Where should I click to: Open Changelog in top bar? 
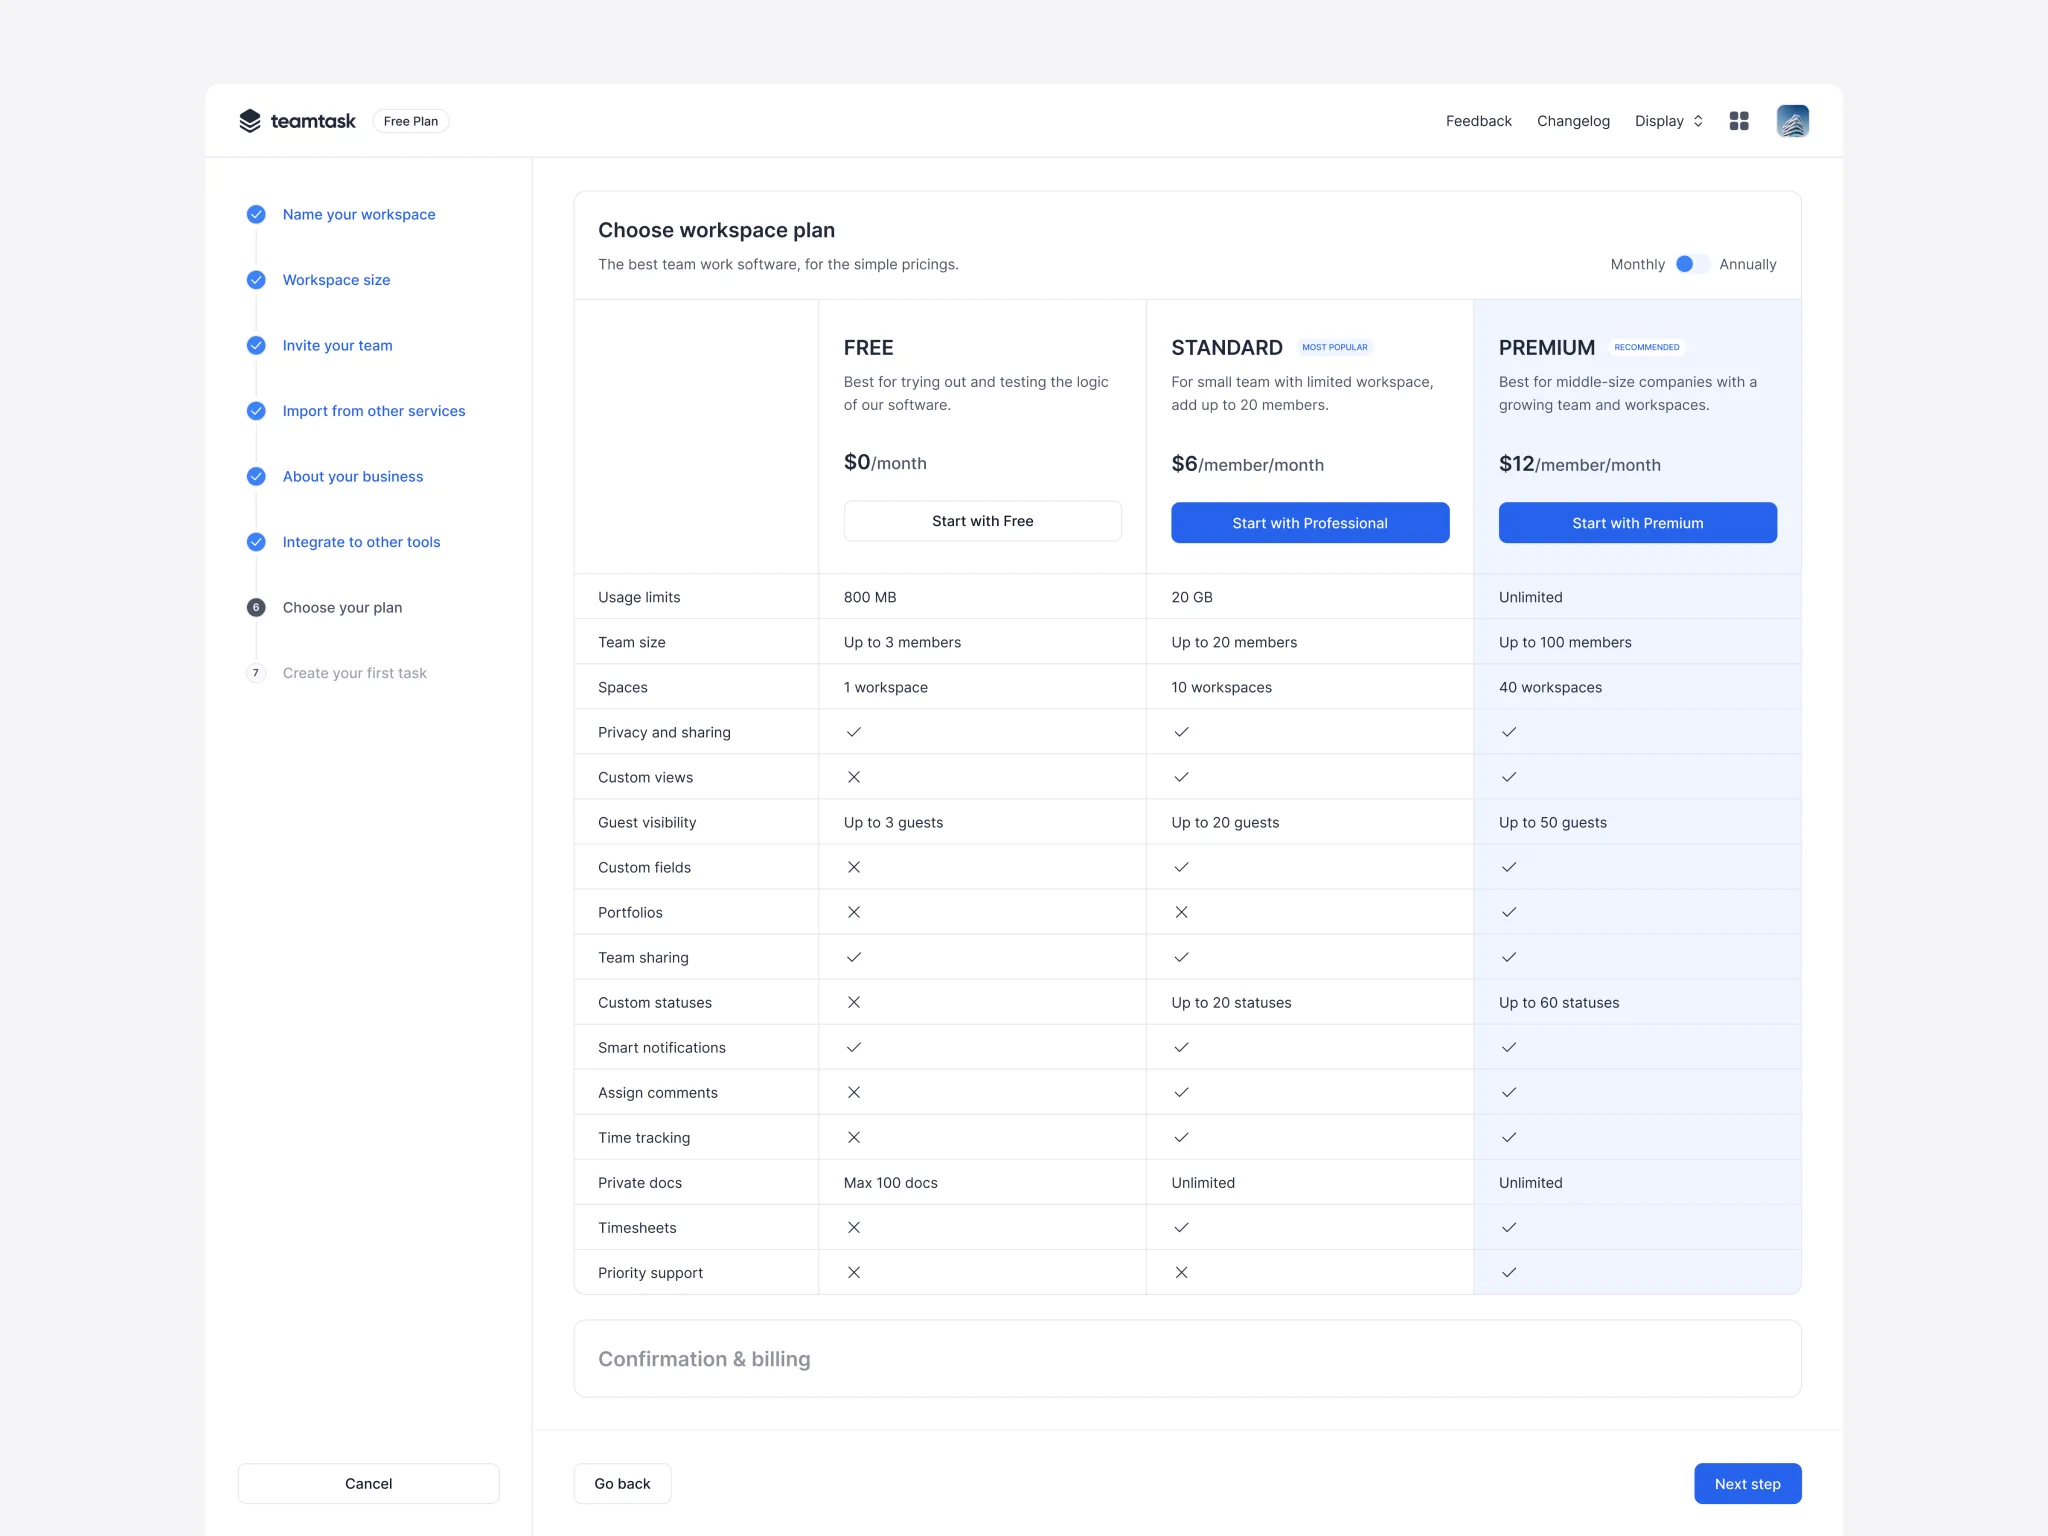tap(1573, 121)
